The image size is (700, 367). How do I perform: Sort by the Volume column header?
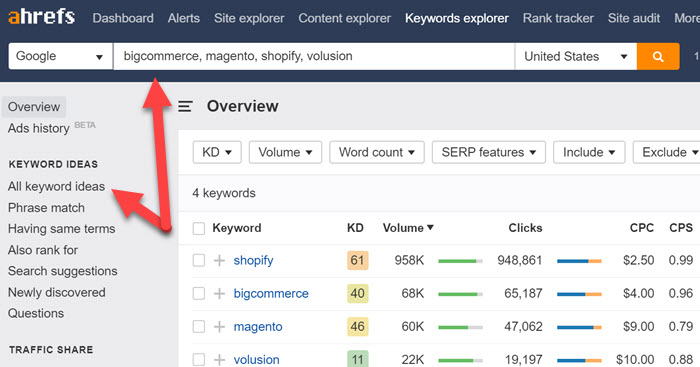pos(408,228)
